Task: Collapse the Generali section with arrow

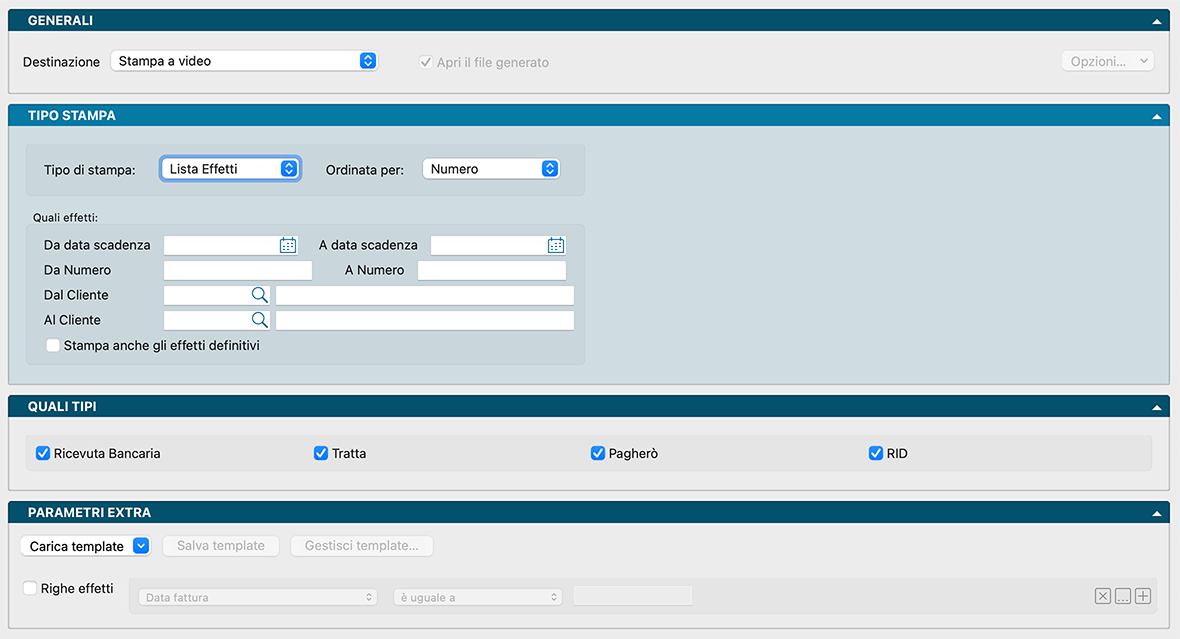Action: coord(1157,21)
